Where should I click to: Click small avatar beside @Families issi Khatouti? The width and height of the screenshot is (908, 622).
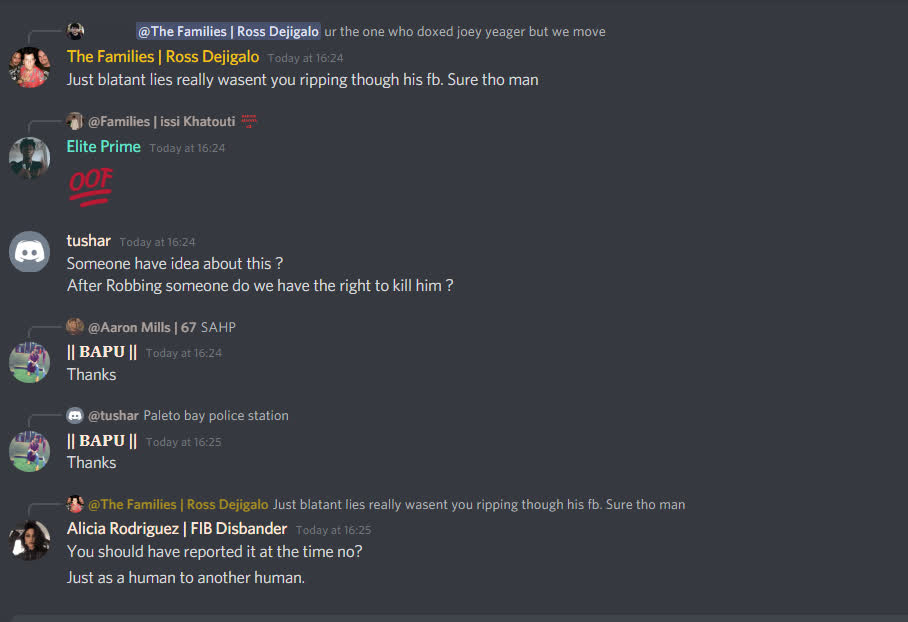(x=75, y=121)
